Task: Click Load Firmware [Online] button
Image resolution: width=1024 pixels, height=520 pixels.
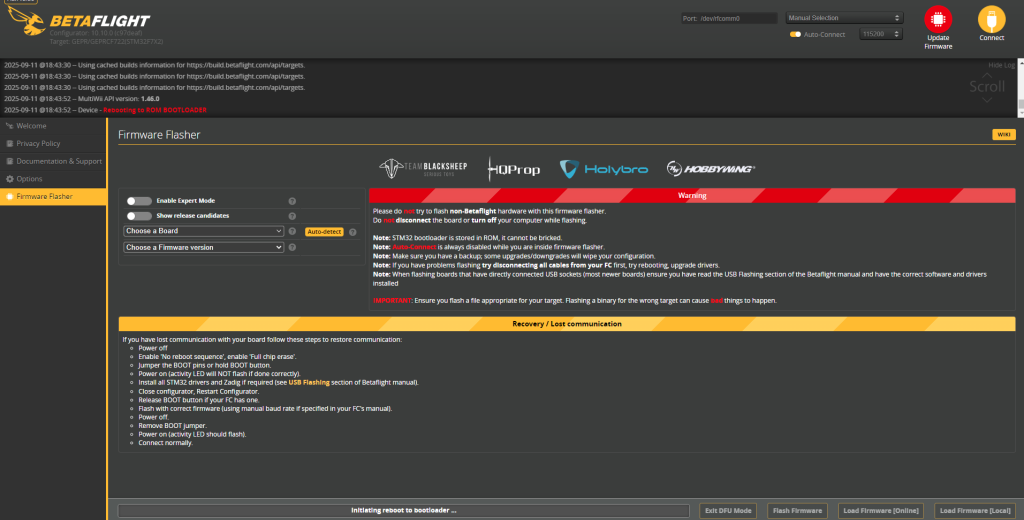Action: (880, 511)
